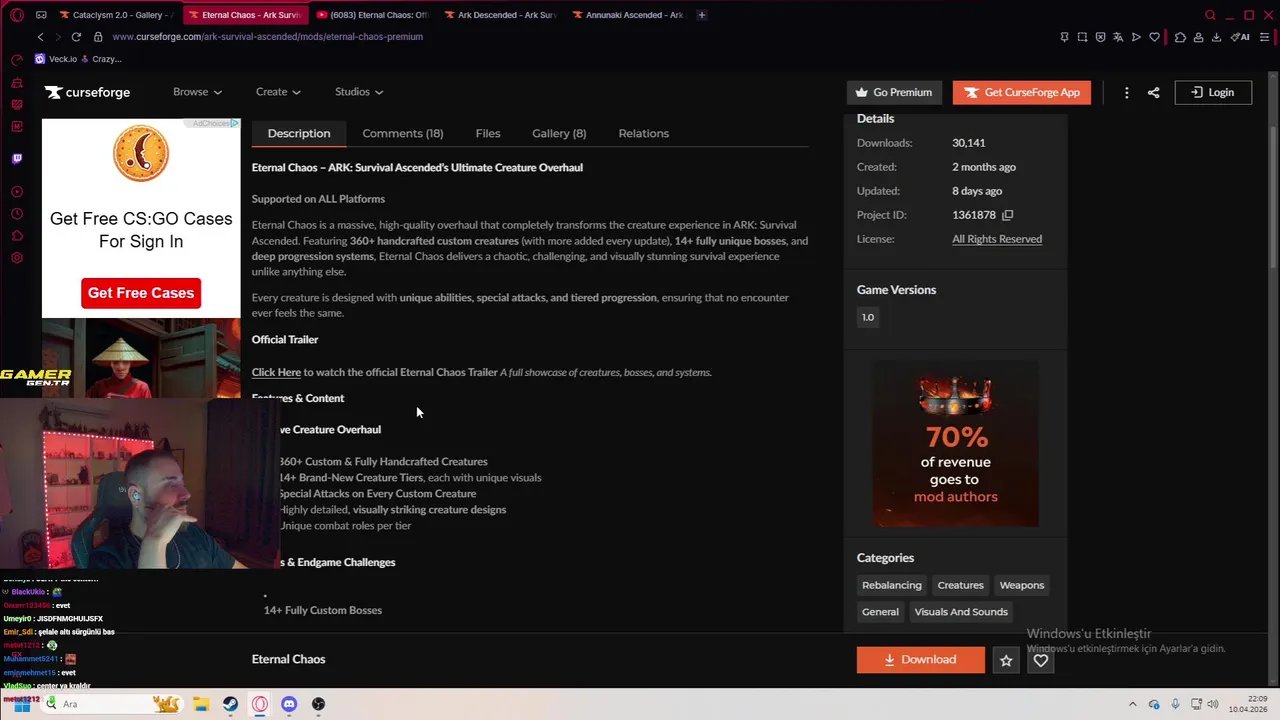Open the browser AI assistant icon

(x=1241, y=37)
